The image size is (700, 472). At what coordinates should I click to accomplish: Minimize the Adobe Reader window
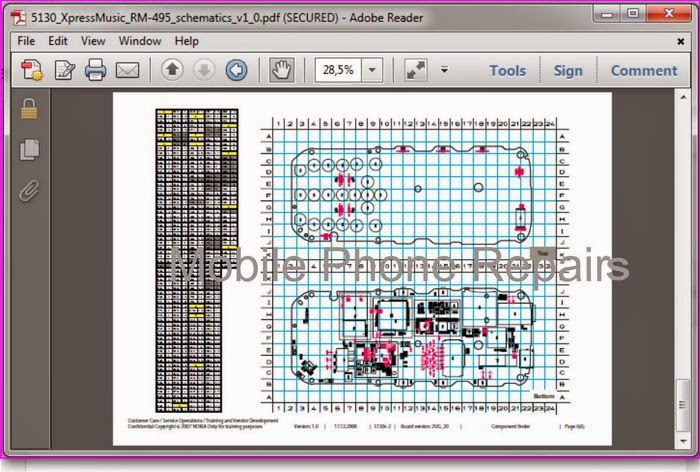(x=607, y=14)
